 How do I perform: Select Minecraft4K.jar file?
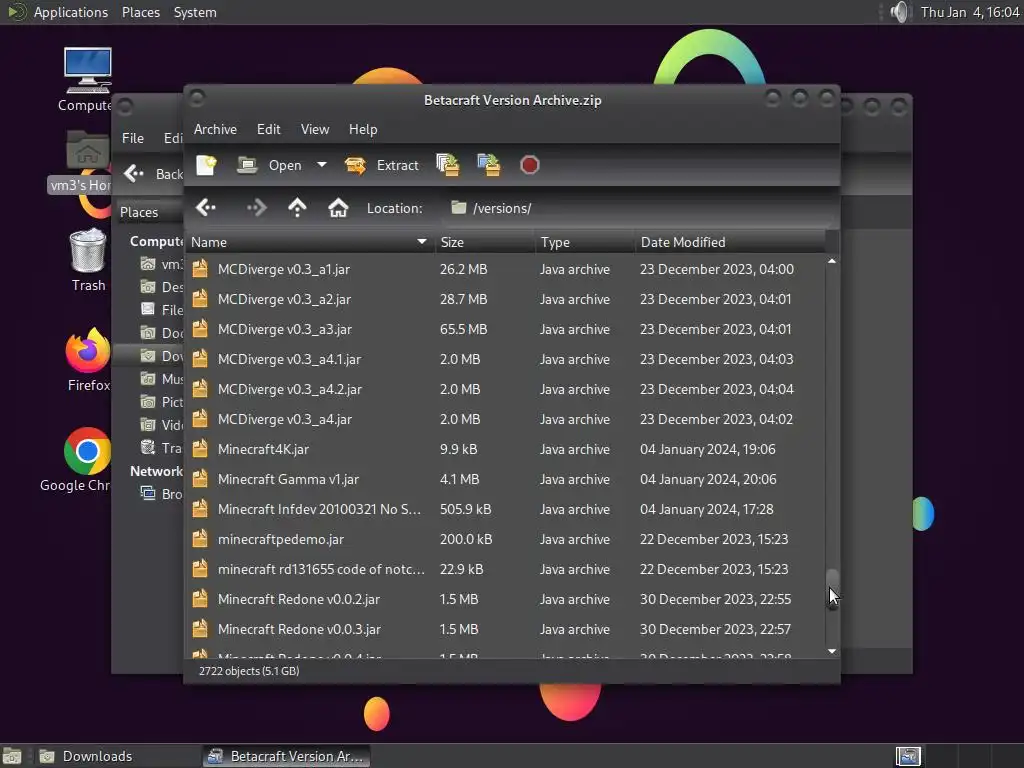pos(505,449)
